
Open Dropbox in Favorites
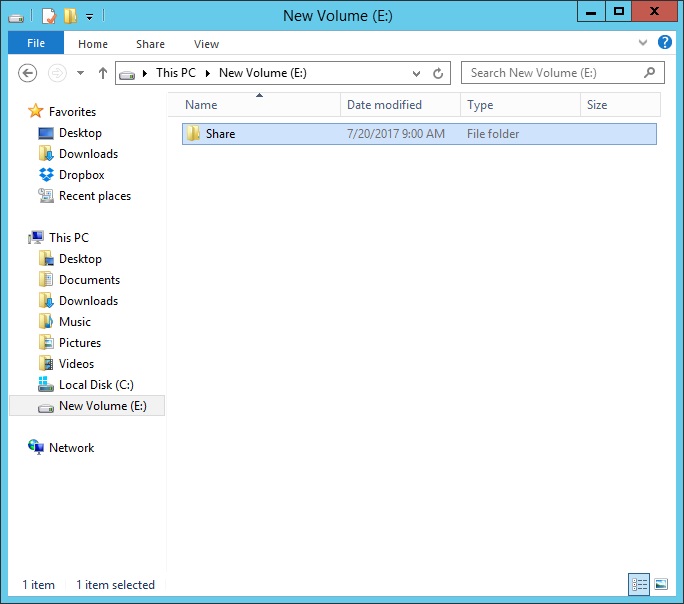coord(81,175)
